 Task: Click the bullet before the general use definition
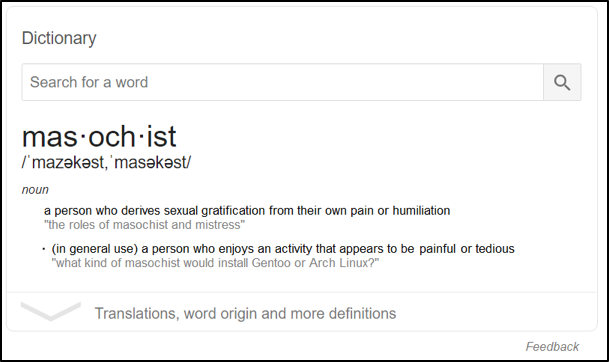coord(44,249)
